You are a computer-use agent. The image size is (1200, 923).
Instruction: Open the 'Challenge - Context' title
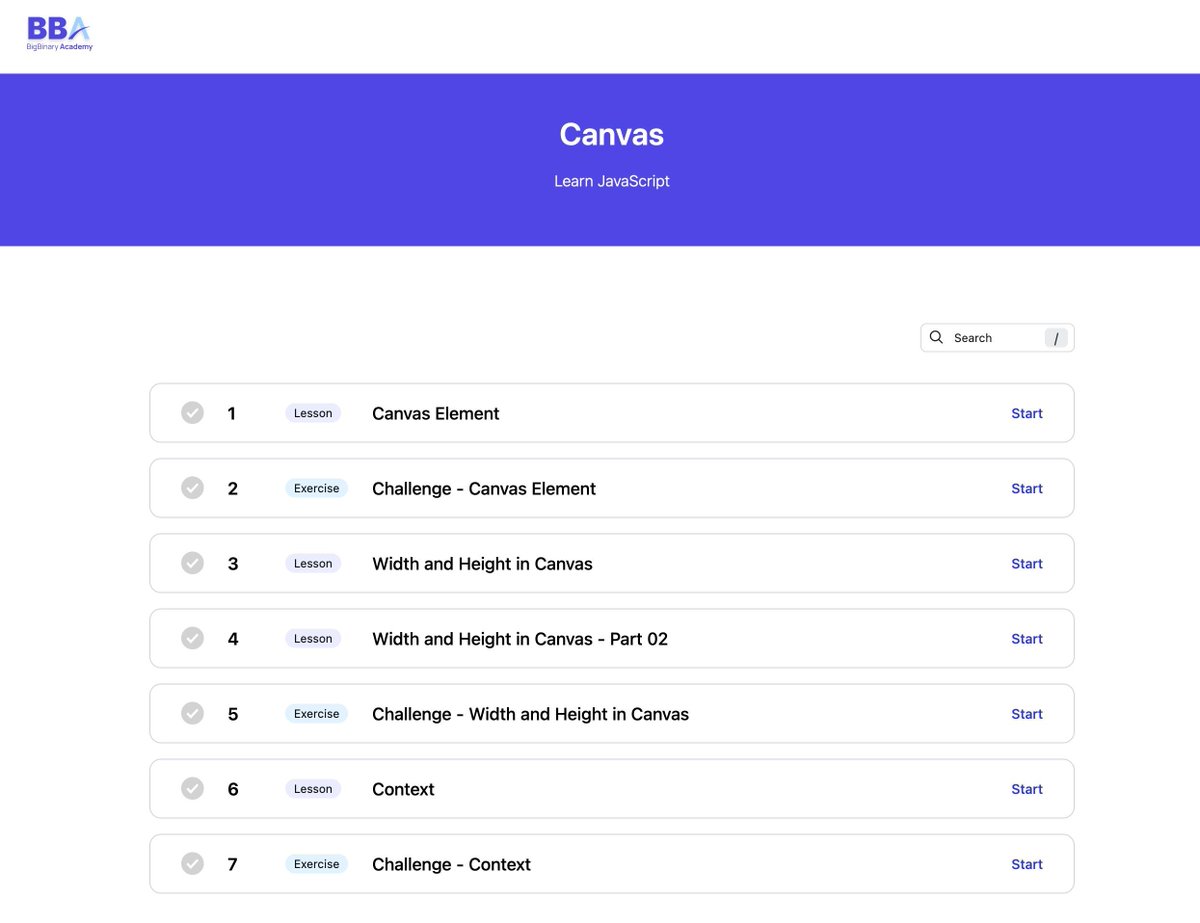[x=451, y=863]
